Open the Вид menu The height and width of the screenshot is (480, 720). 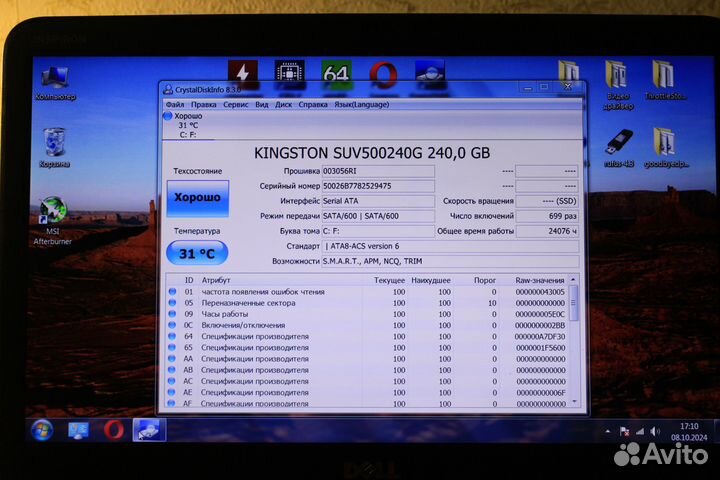pyautogui.click(x=262, y=105)
